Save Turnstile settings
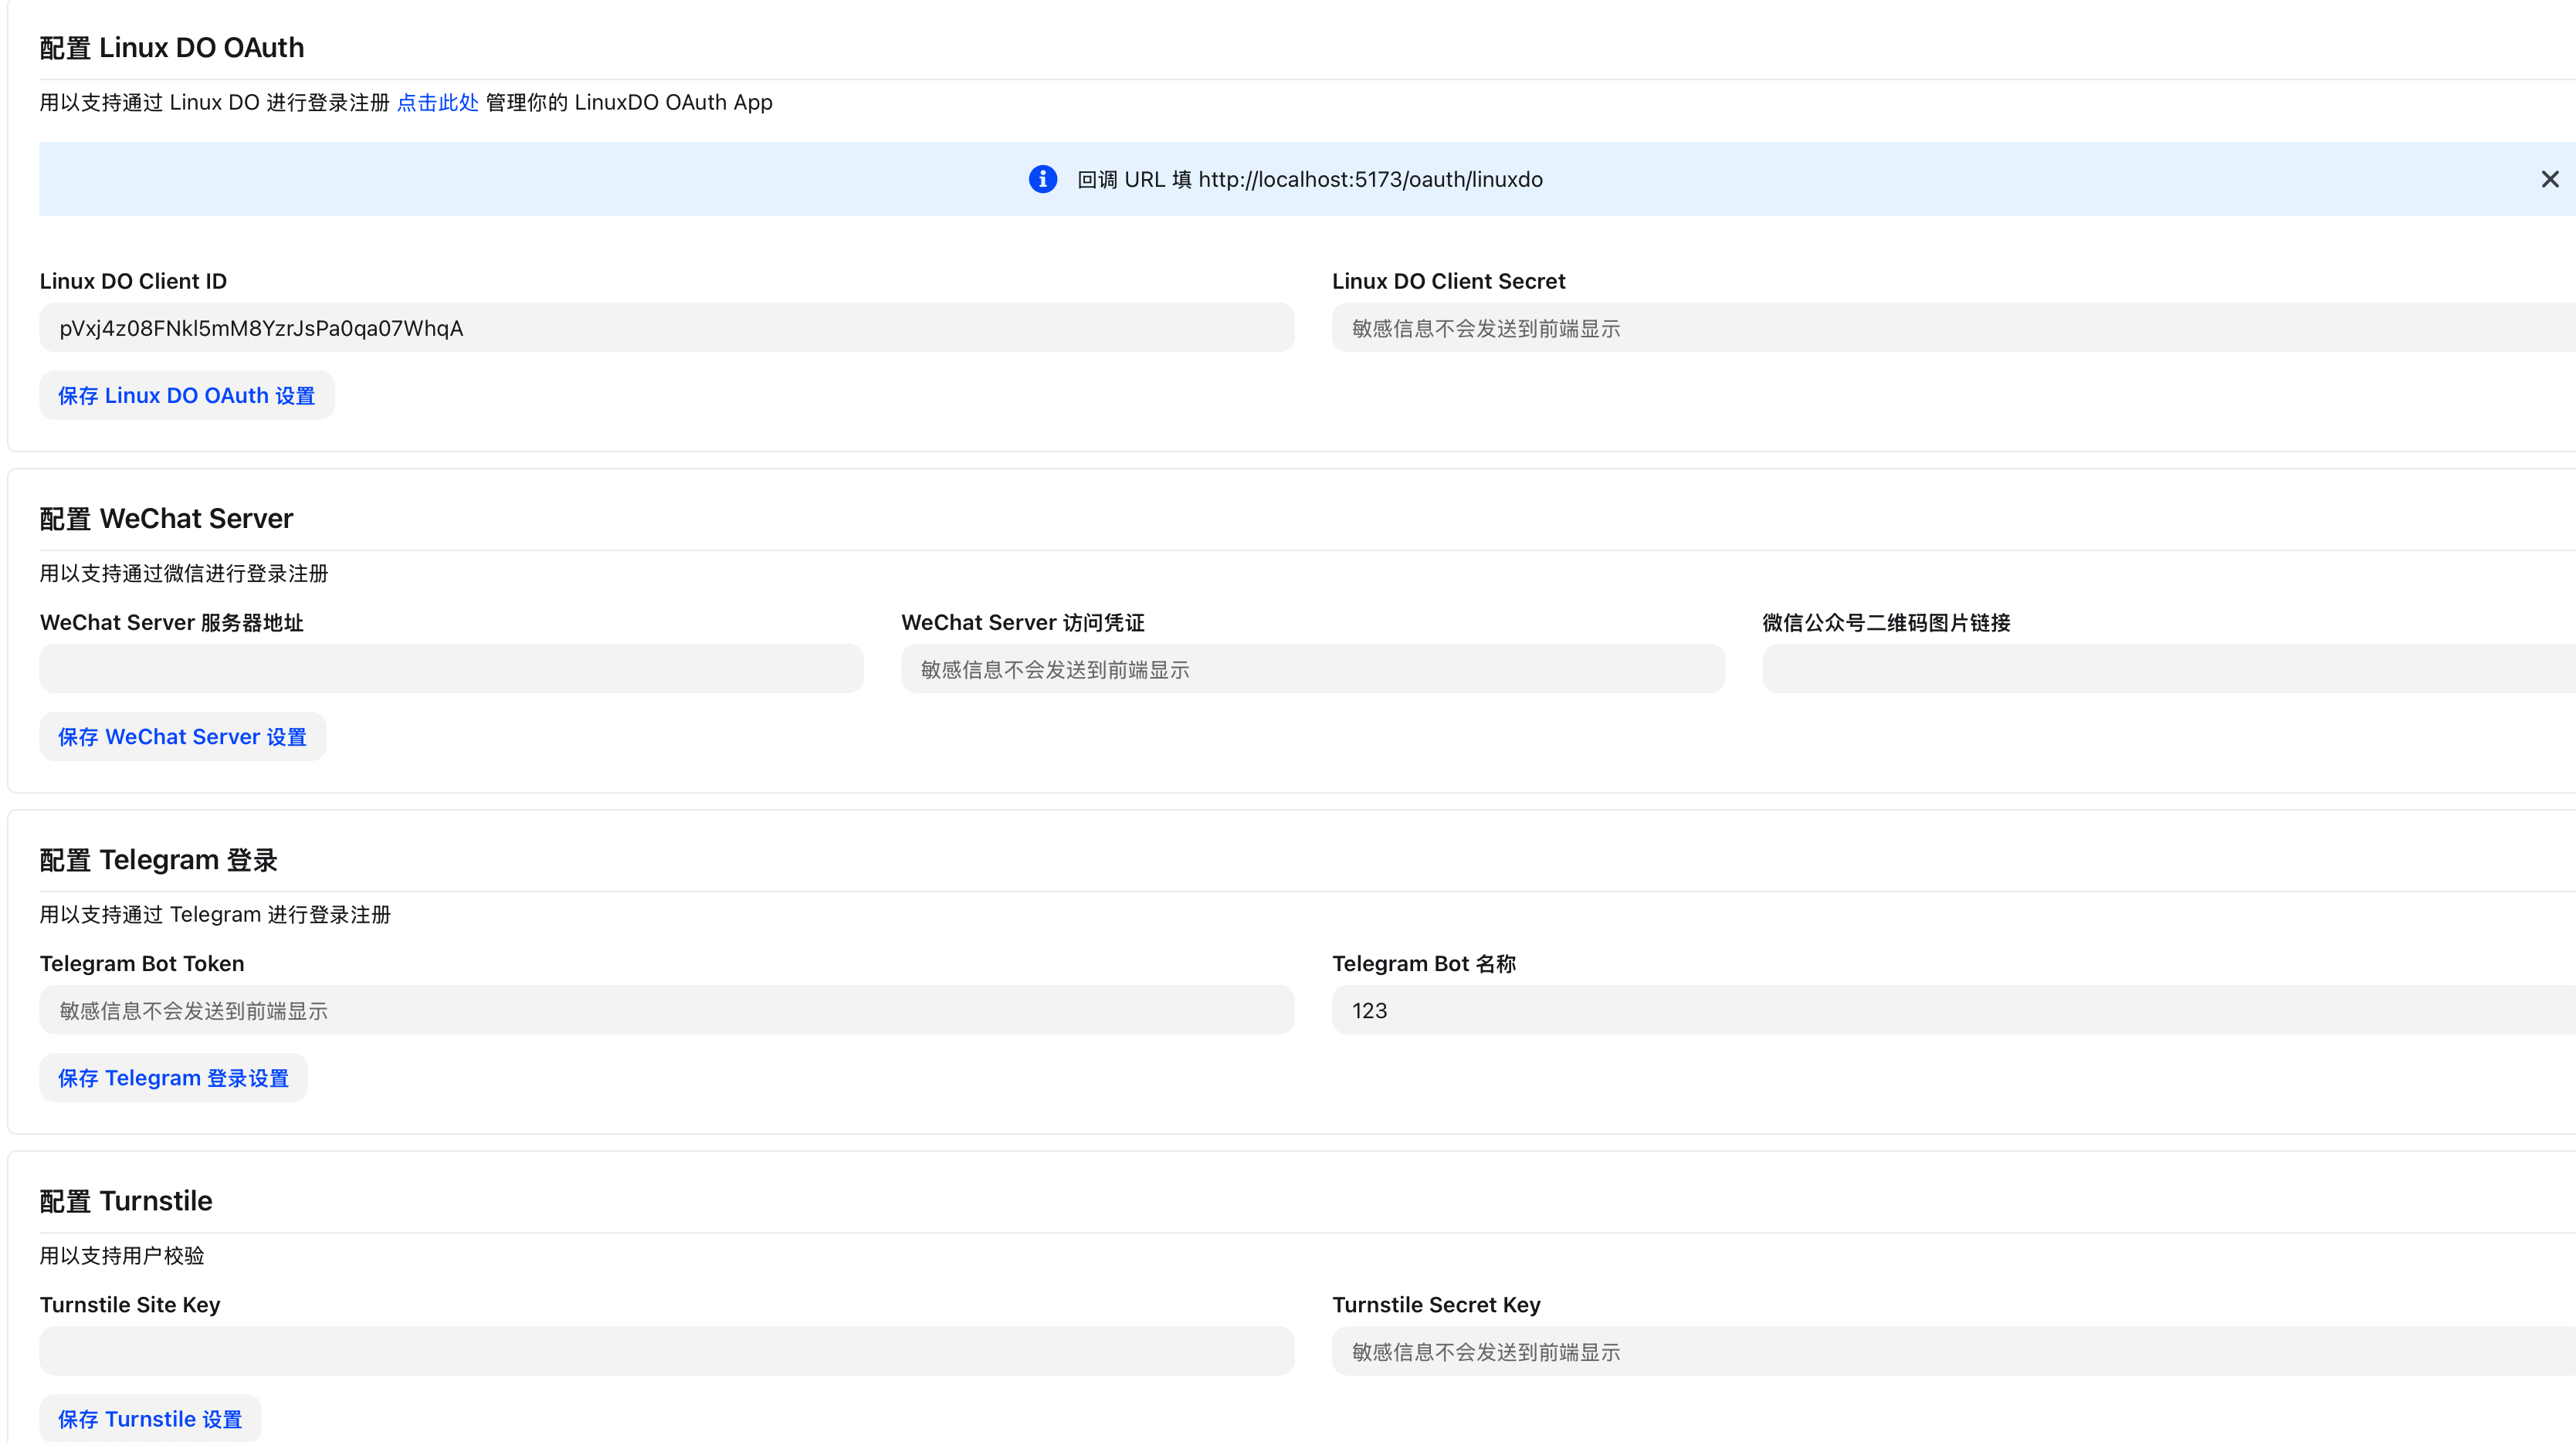2576x1442 pixels. click(150, 1419)
